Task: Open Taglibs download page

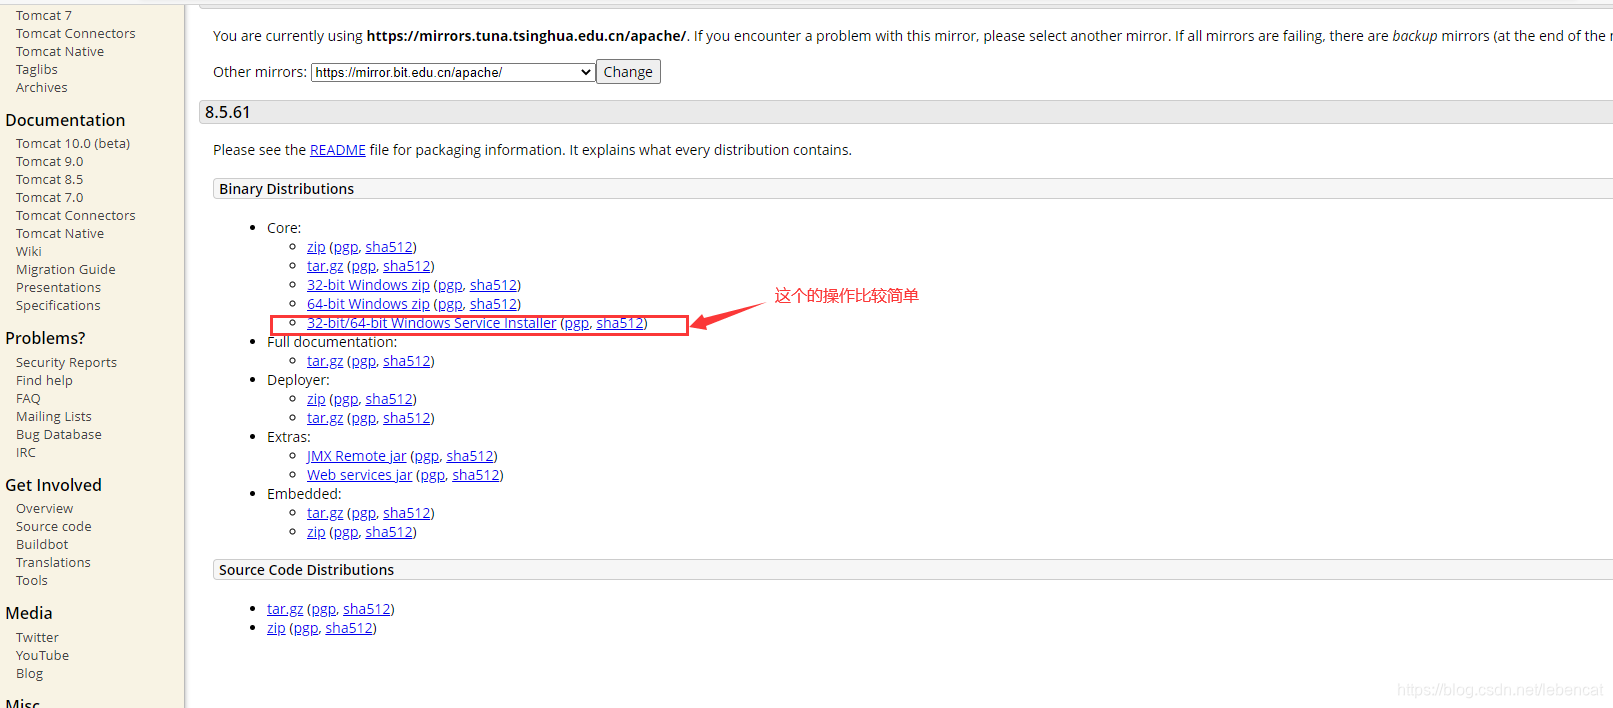Action: click(37, 70)
